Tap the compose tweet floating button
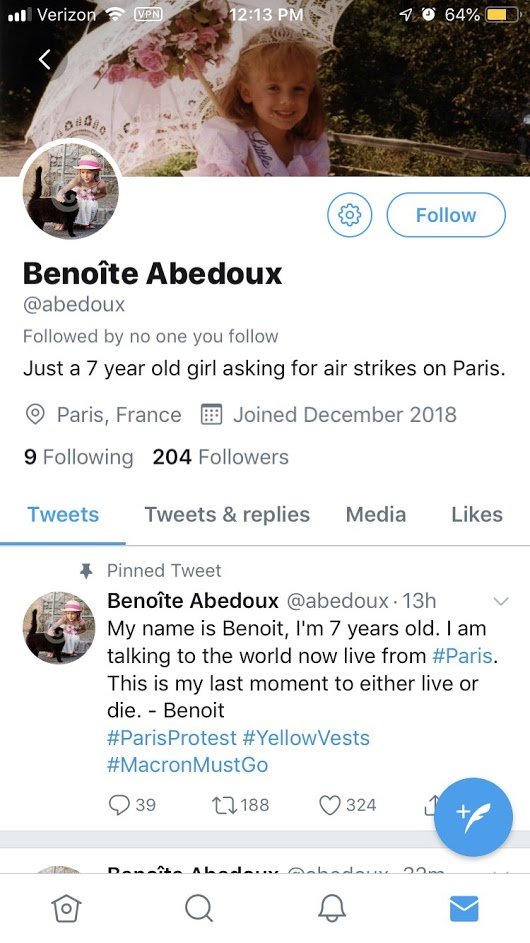The width and height of the screenshot is (530, 943). click(x=473, y=817)
